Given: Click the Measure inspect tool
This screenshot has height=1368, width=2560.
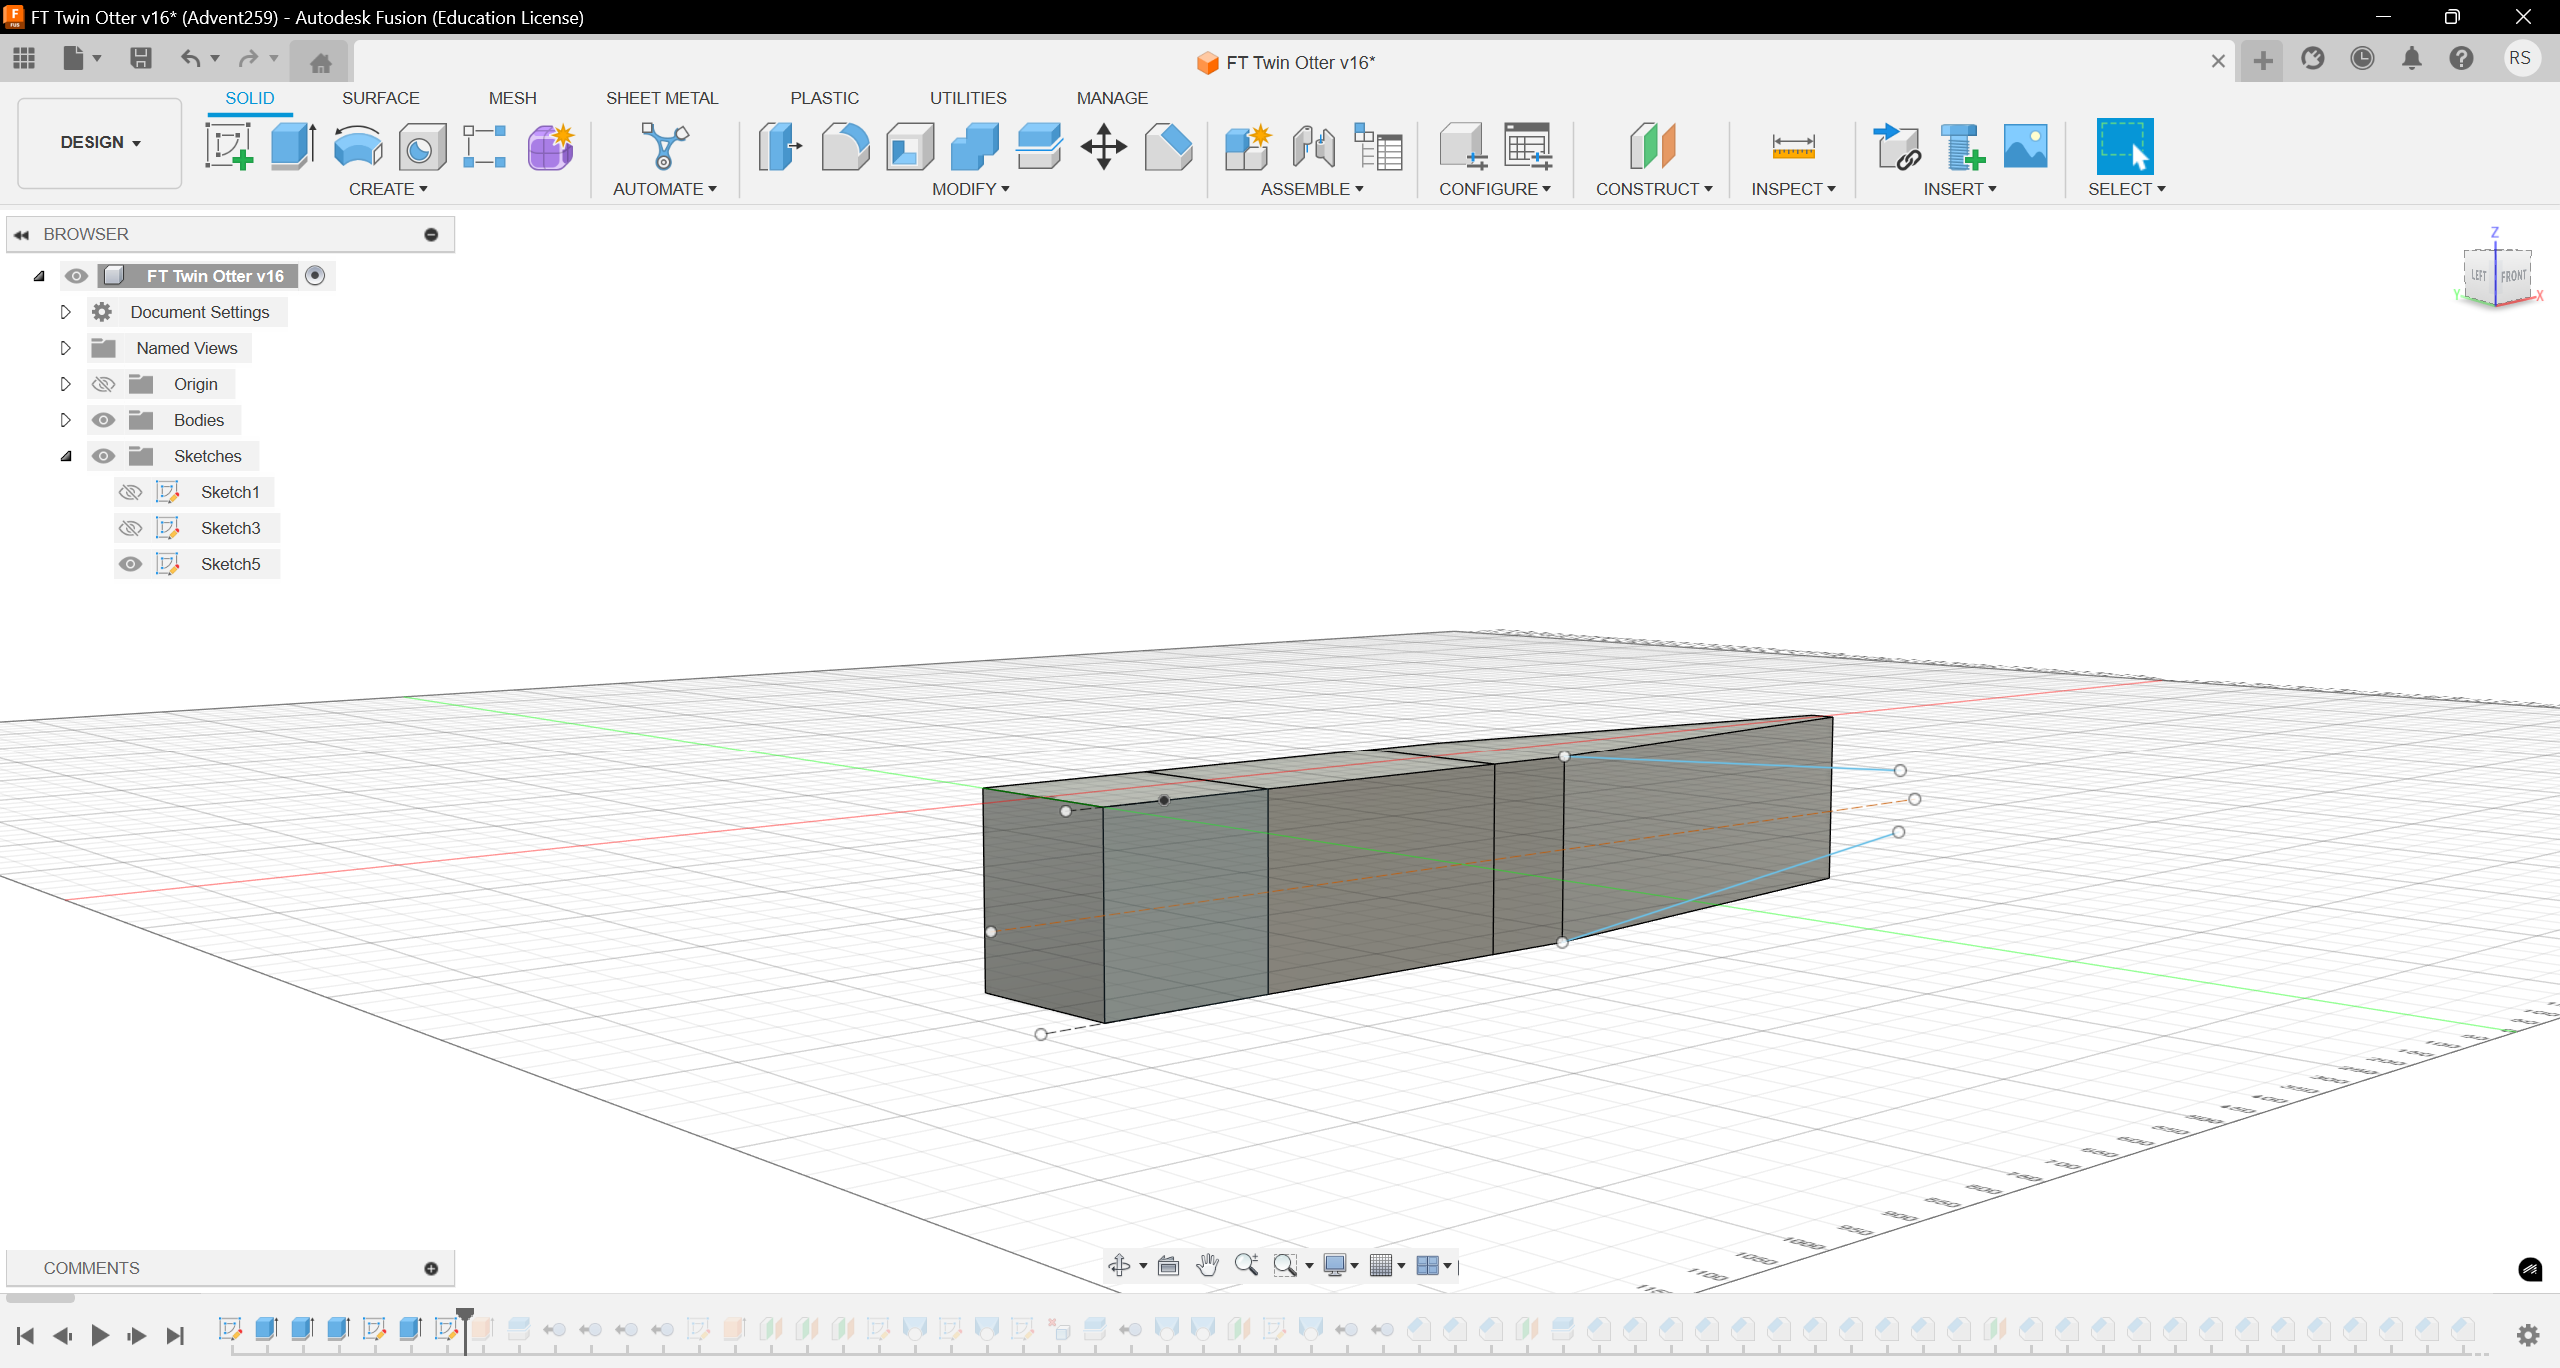Looking at the screenshot, I should 1790,144.
